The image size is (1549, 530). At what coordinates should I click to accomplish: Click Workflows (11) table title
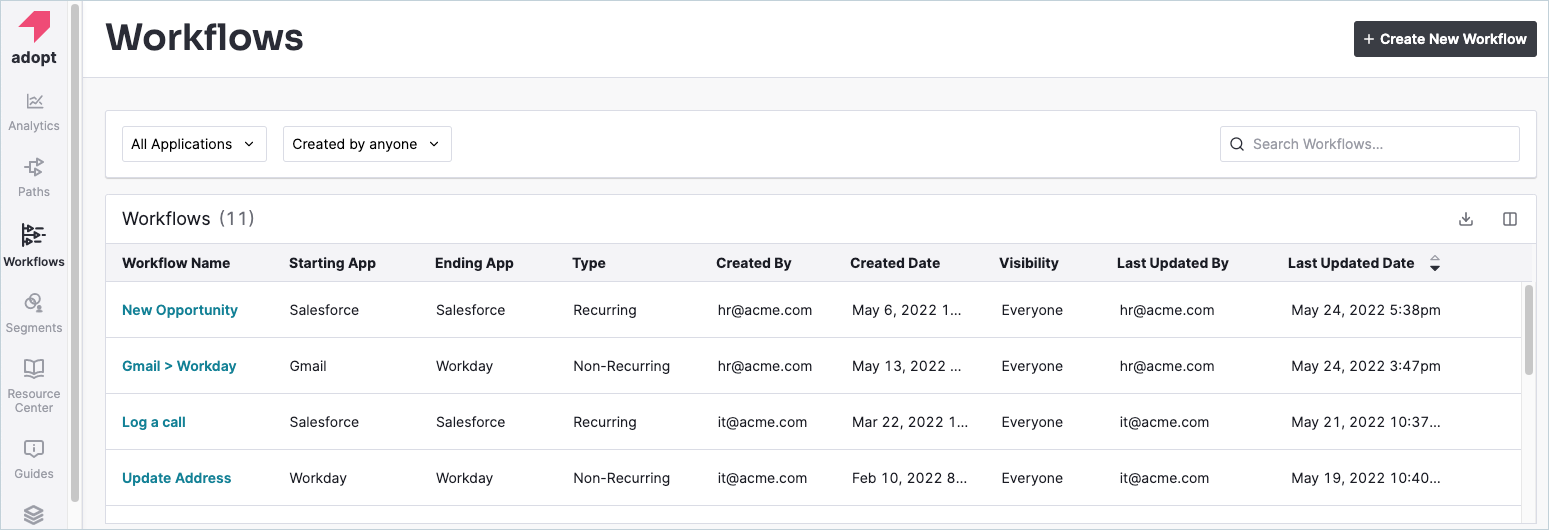click(188, 218)
